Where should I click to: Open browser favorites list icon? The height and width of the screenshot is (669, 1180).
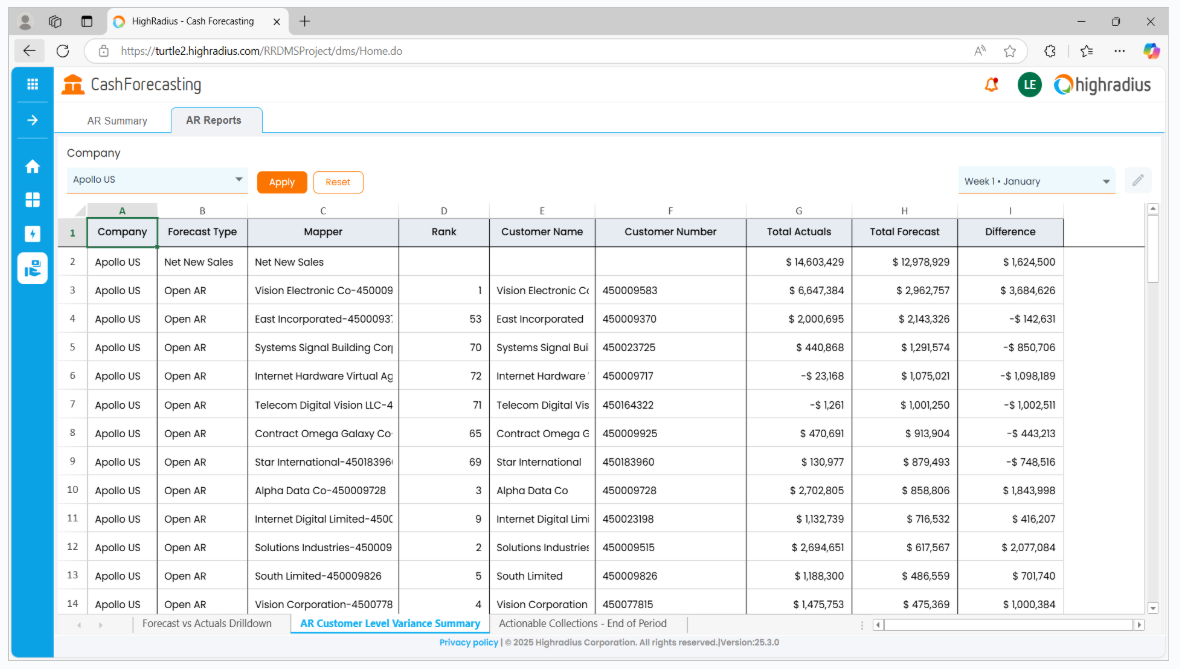[x=1086, y=51]
